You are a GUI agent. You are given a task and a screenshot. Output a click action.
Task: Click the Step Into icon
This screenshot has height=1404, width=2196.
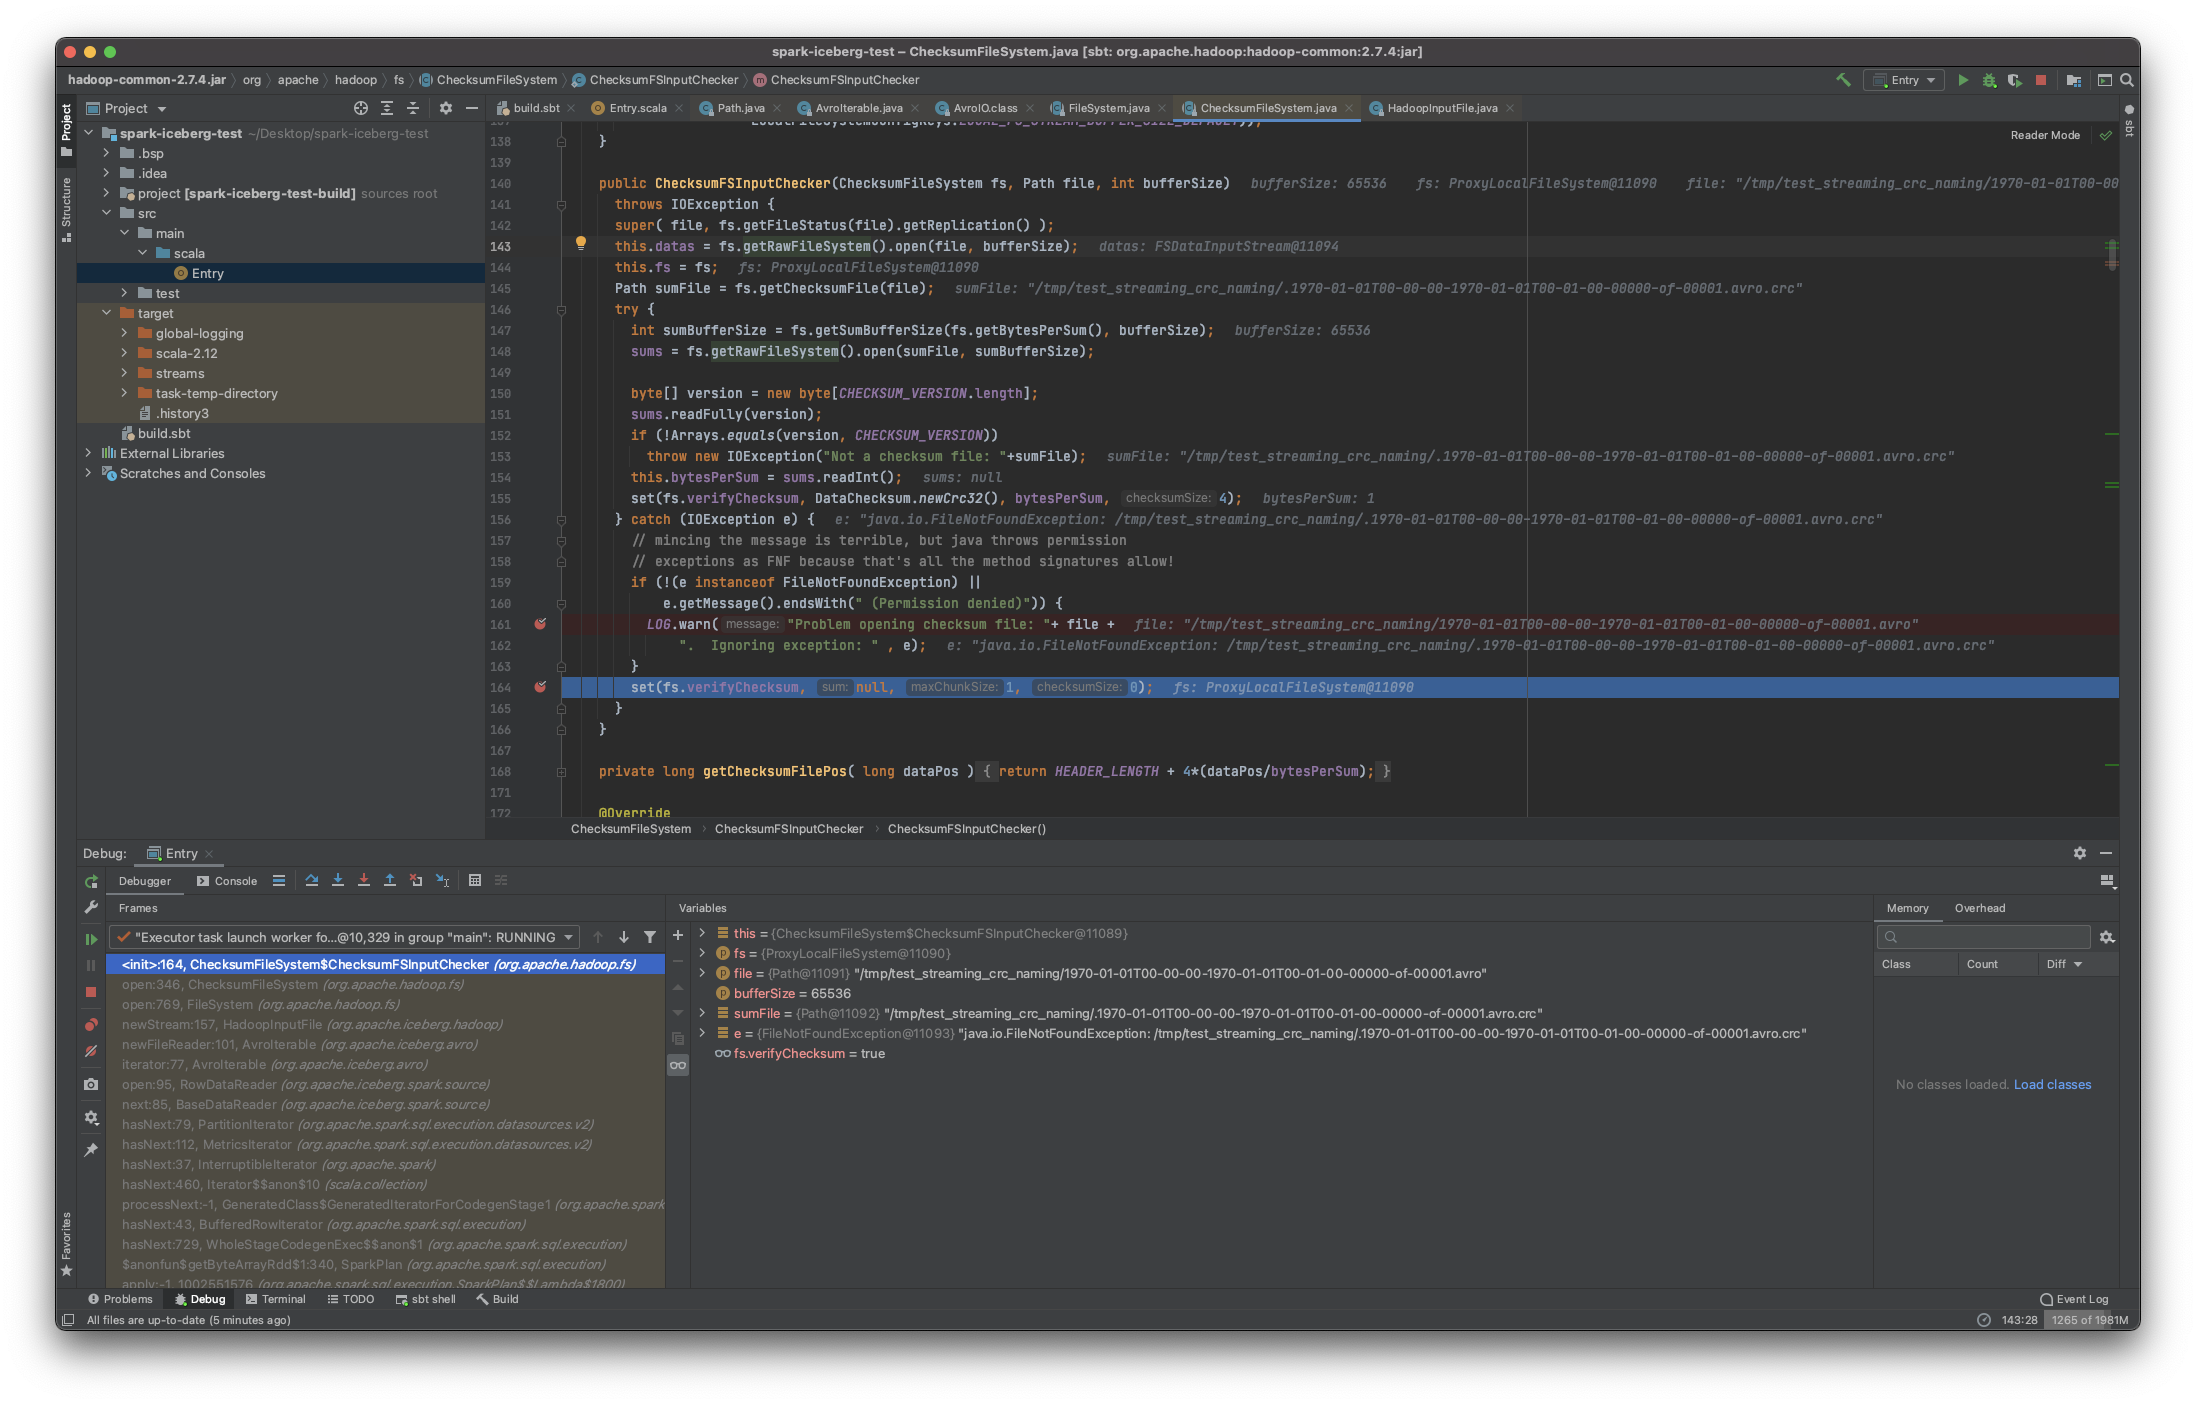338,880
